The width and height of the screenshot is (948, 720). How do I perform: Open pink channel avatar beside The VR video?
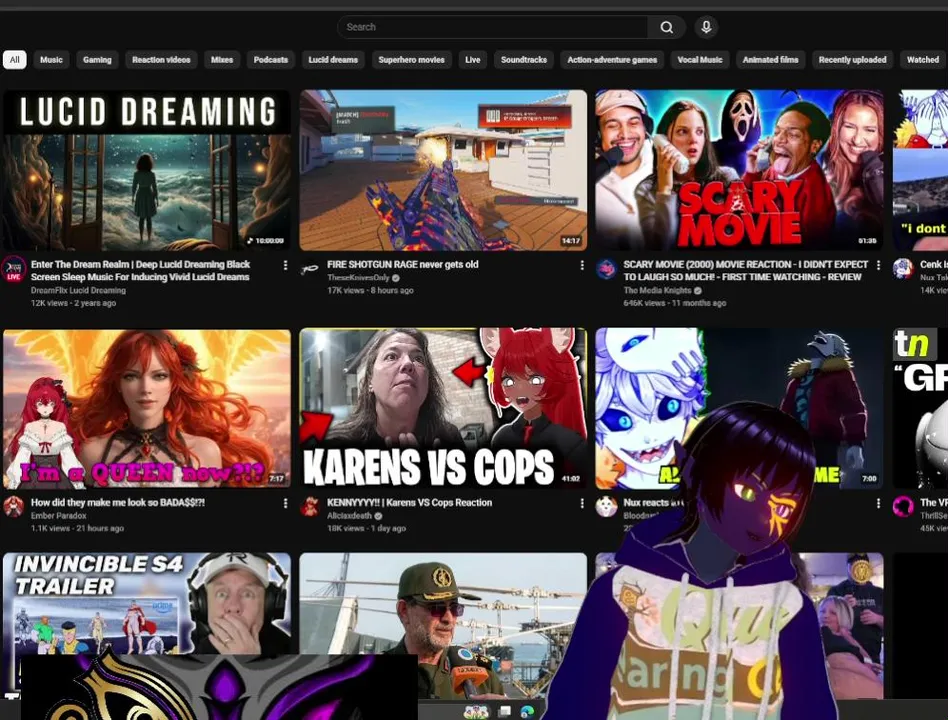tap(903, 507)
